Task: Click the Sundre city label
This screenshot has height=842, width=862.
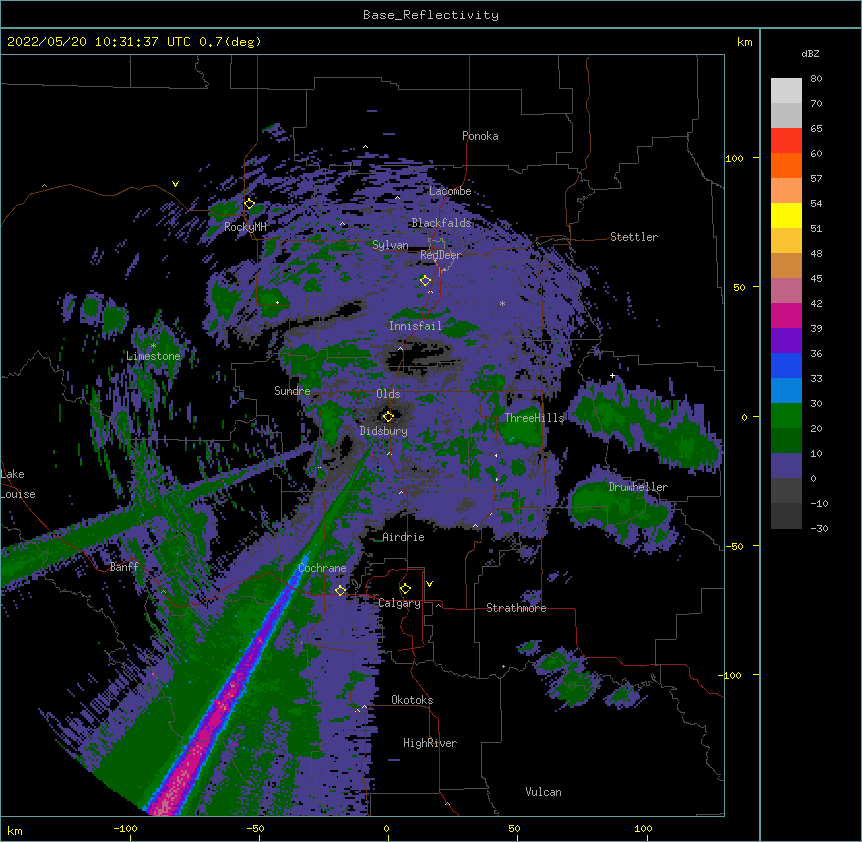Action: [x=292, y=391]
